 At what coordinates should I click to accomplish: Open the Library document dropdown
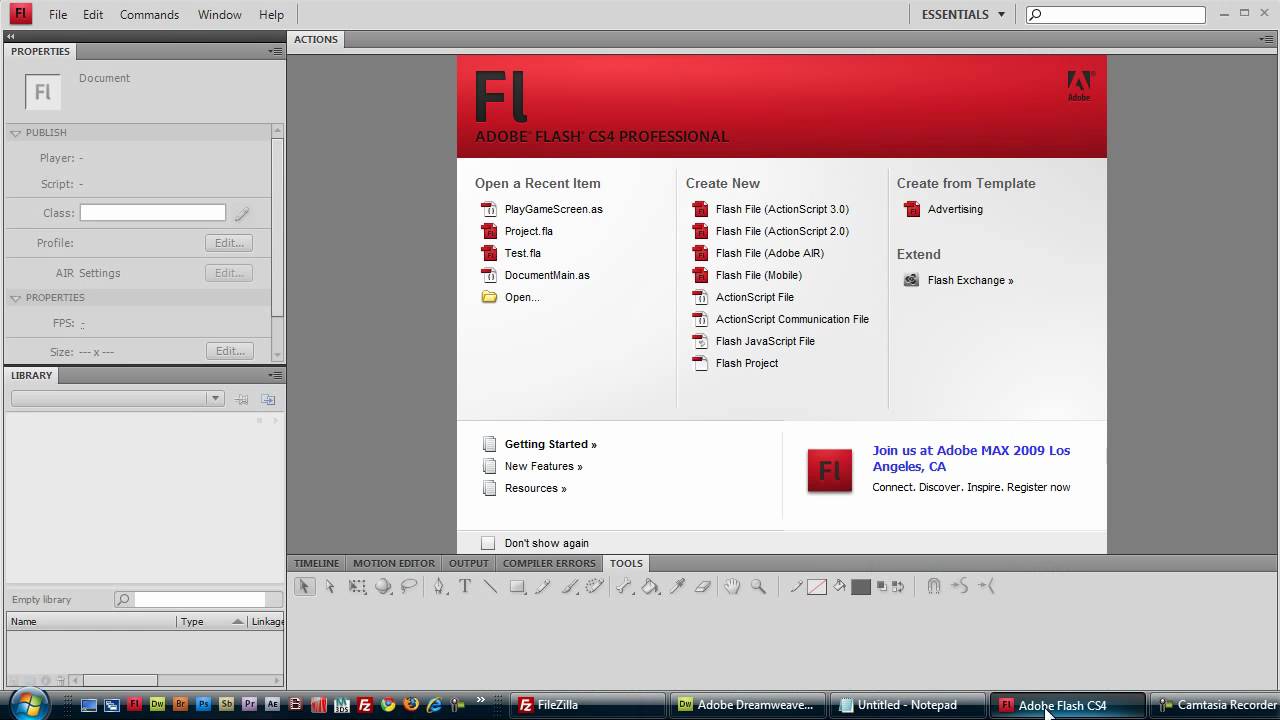click(117, 399)
